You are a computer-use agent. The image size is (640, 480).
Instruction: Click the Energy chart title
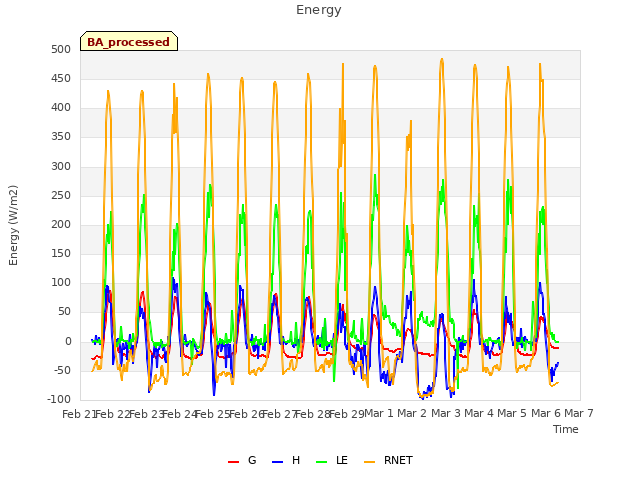(319, 10)
